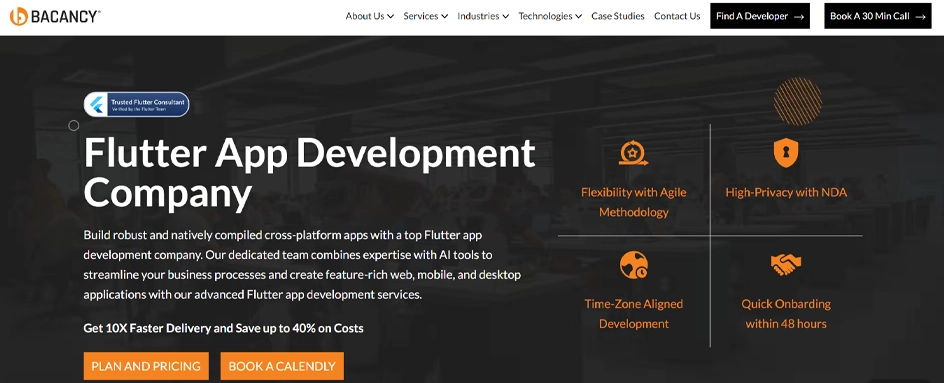Click the Book A 30 Min Call button
The image size is (944, 383).
point(878,16)
